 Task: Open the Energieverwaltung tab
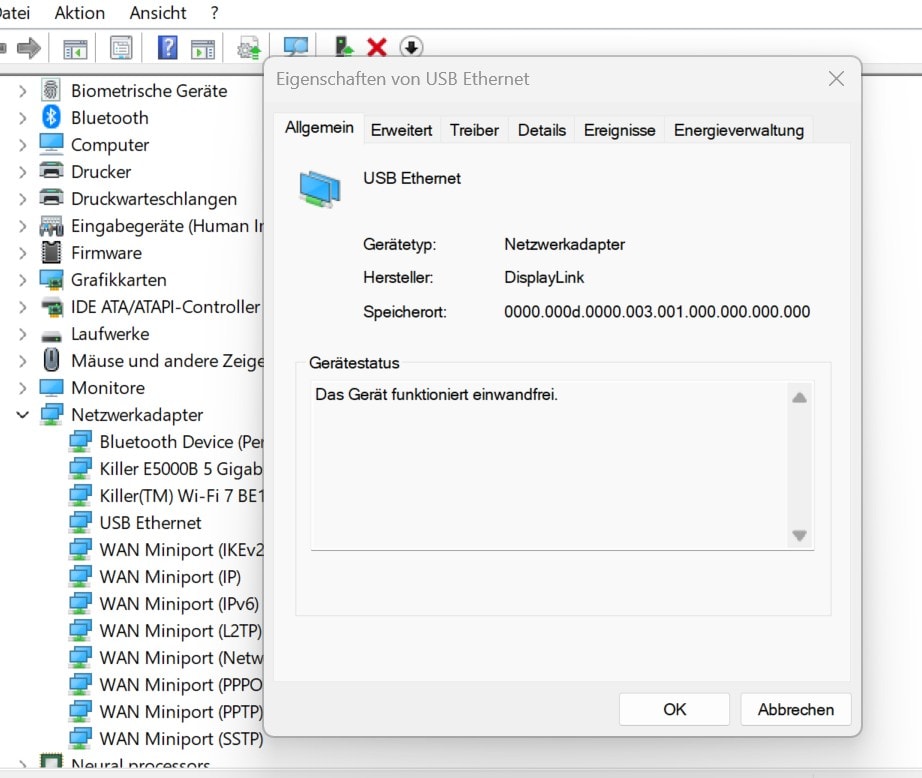click(x=738, y=130)
